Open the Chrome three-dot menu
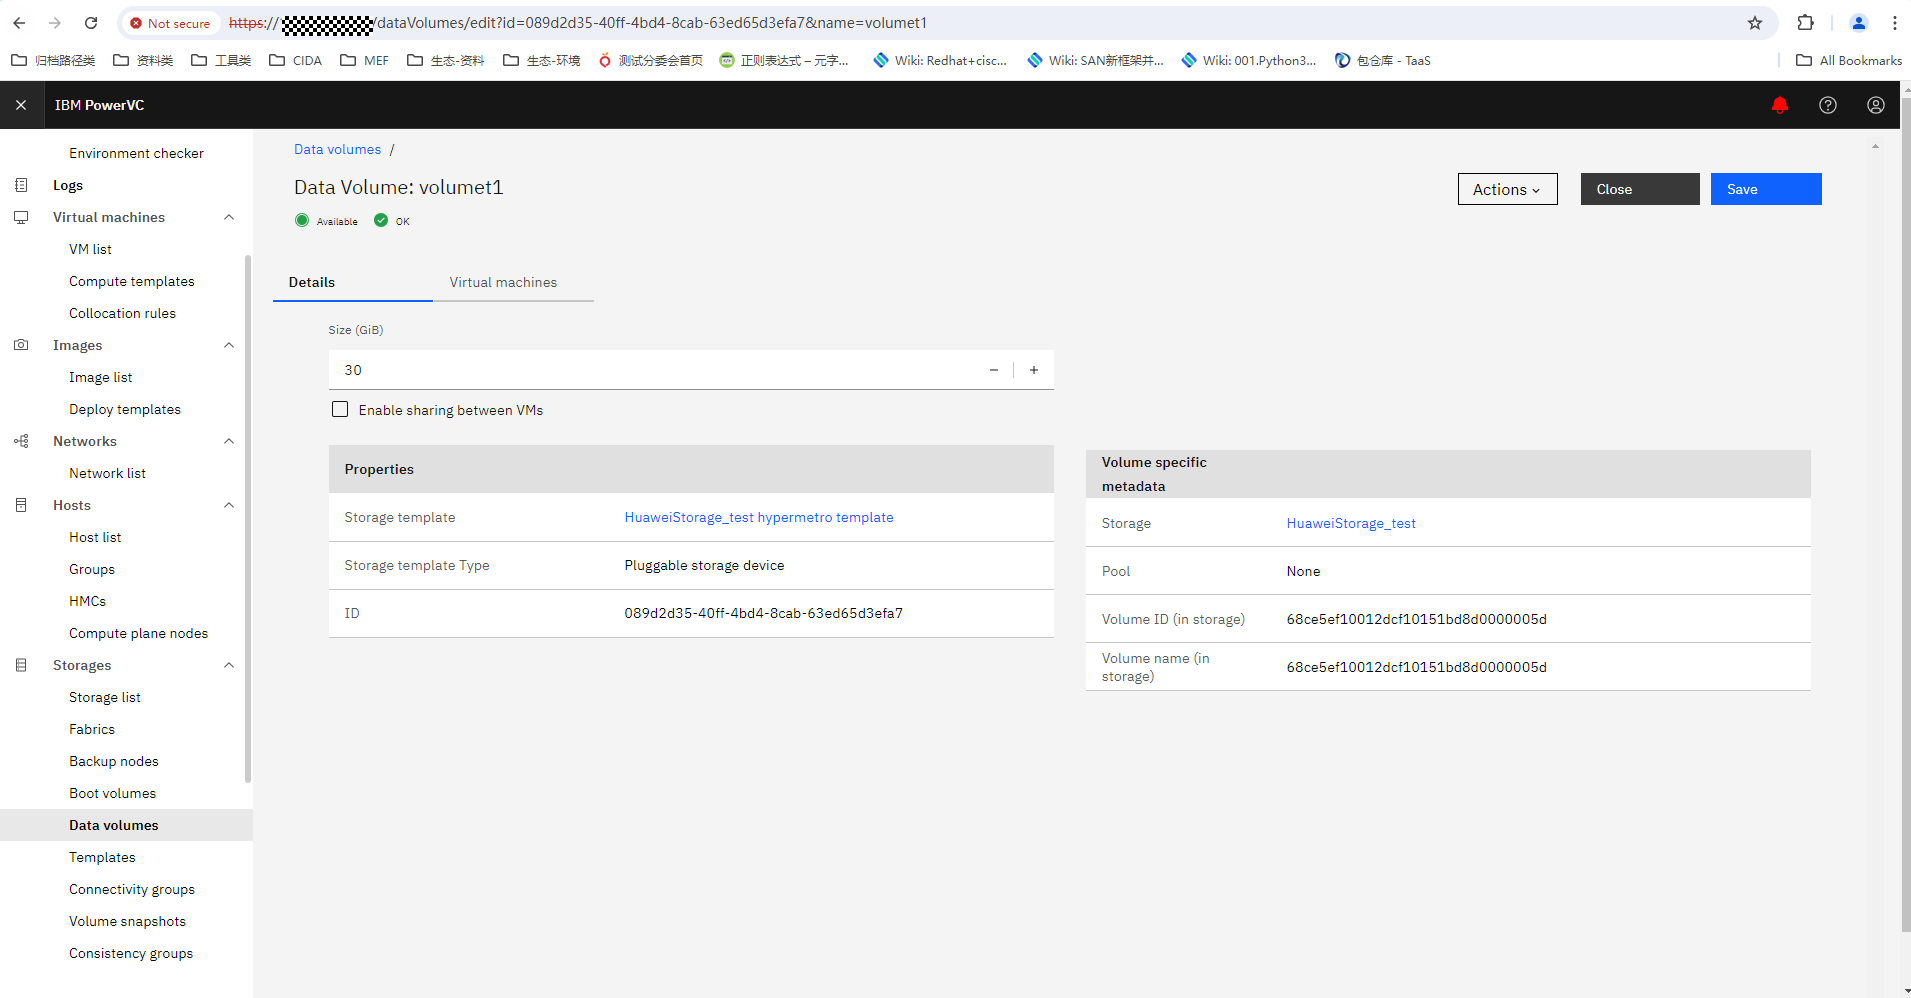 [x=1894, y=23]
